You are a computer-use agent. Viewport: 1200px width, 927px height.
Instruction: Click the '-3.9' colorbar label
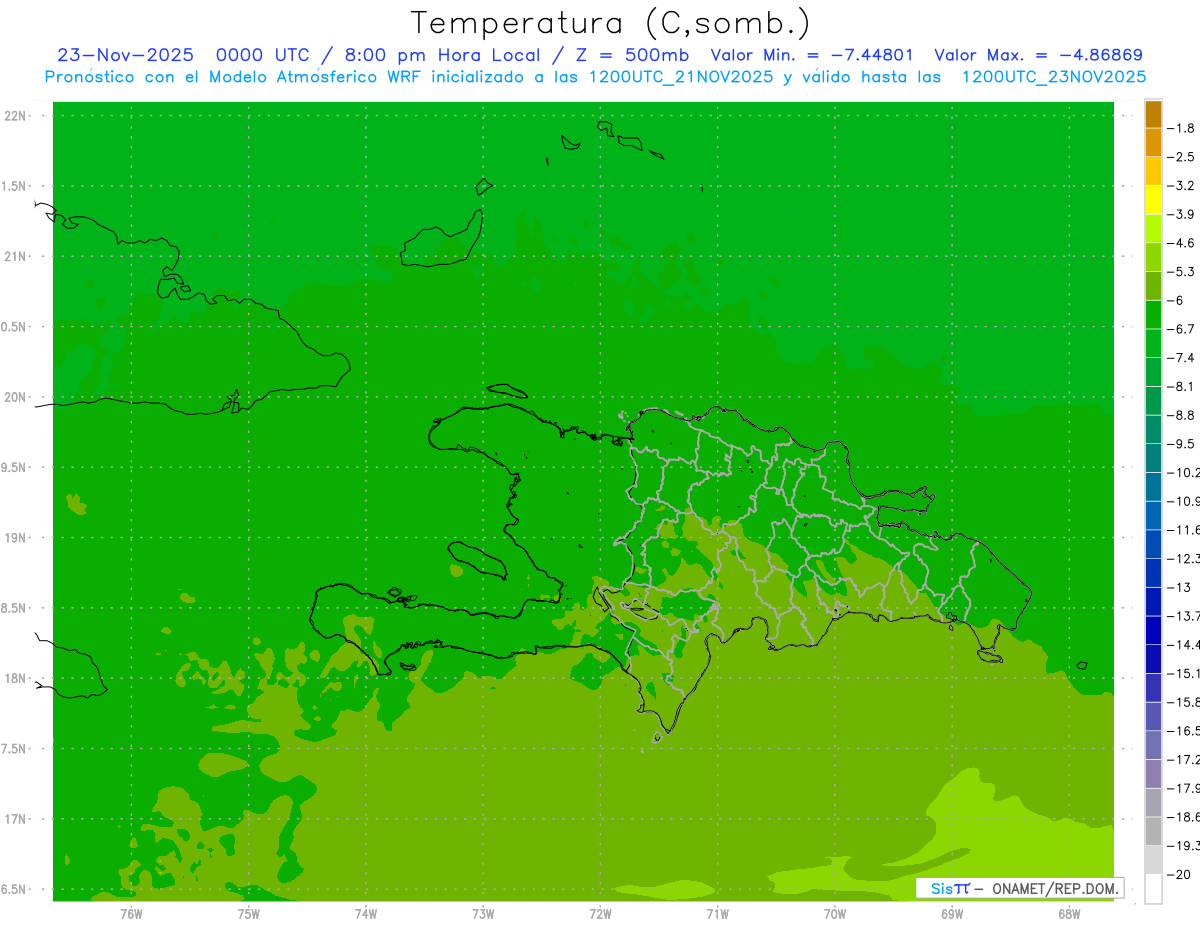(x=1181, y=214)
